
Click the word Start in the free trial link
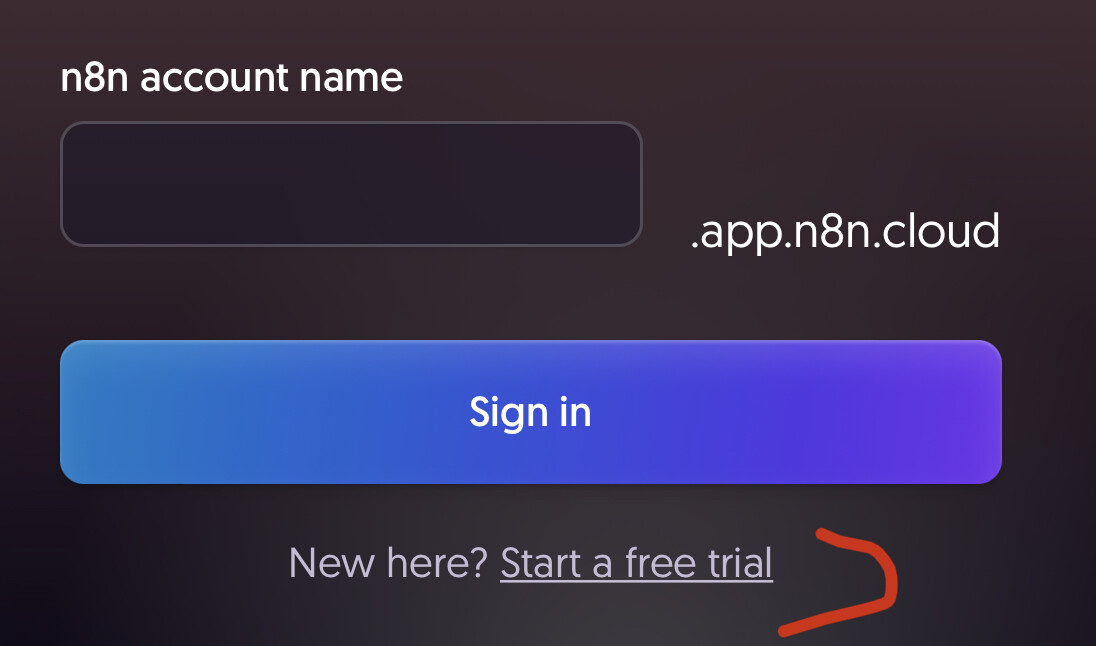(541, 564)
